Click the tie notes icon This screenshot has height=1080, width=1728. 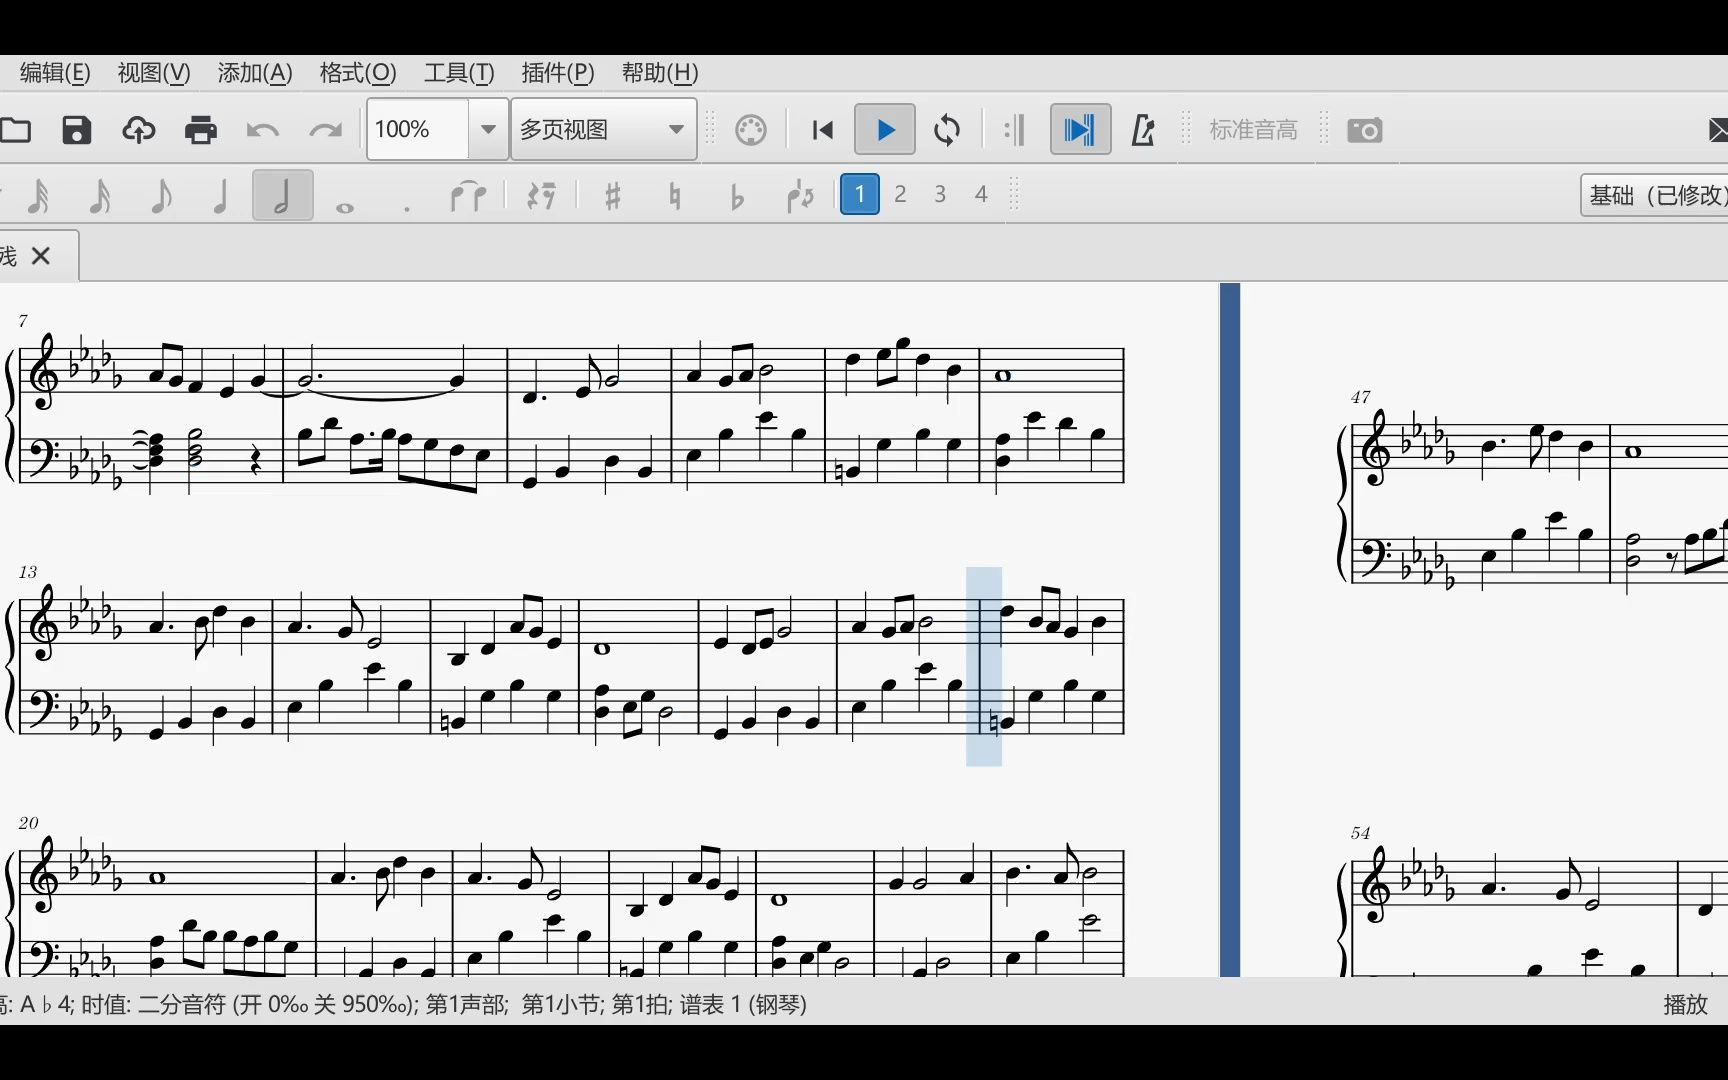click(x=468, y=196)
